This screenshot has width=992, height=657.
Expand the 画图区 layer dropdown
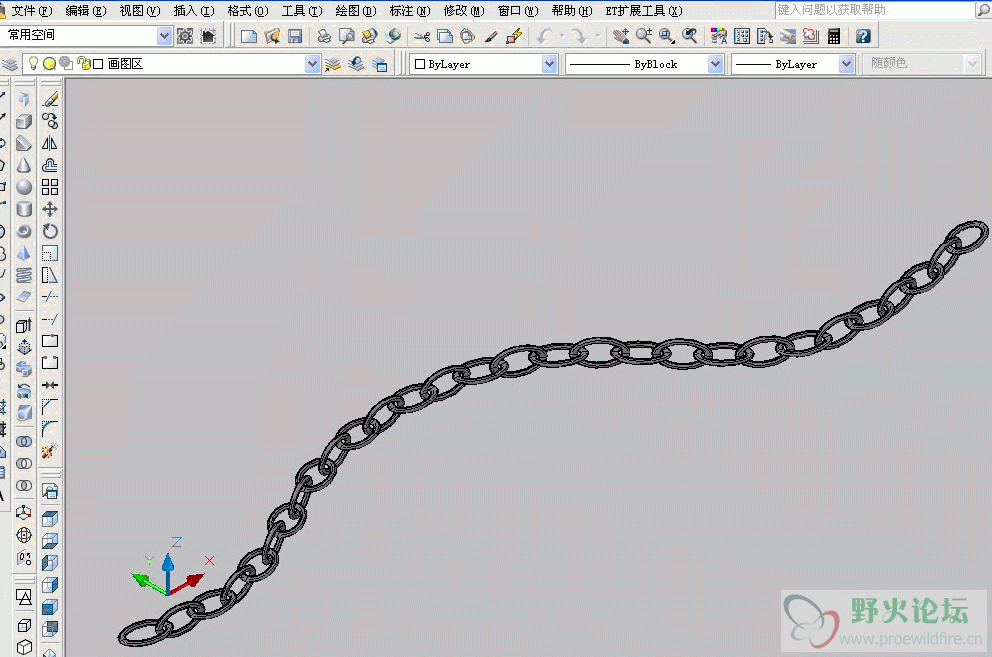pyautogui.click(x=312, y=64)
